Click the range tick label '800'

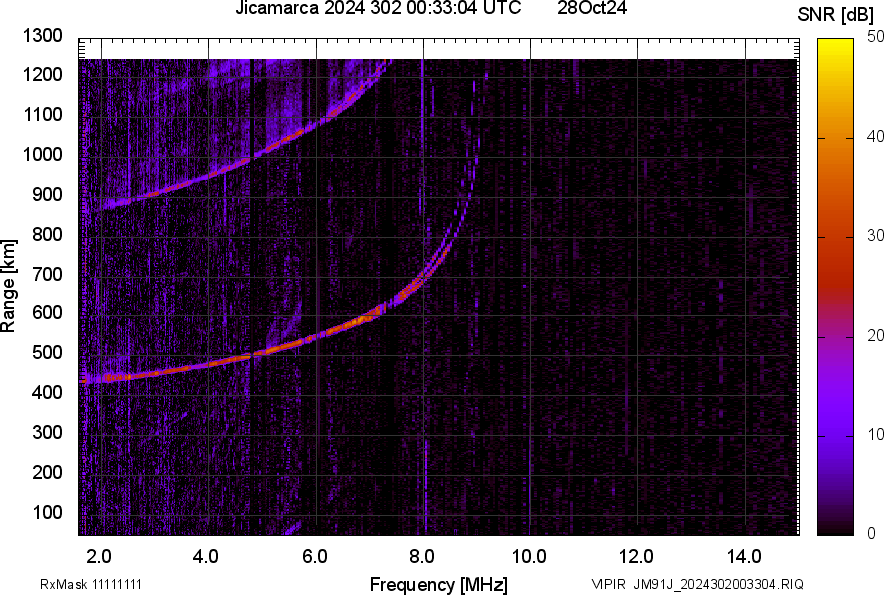coord(47,234)
